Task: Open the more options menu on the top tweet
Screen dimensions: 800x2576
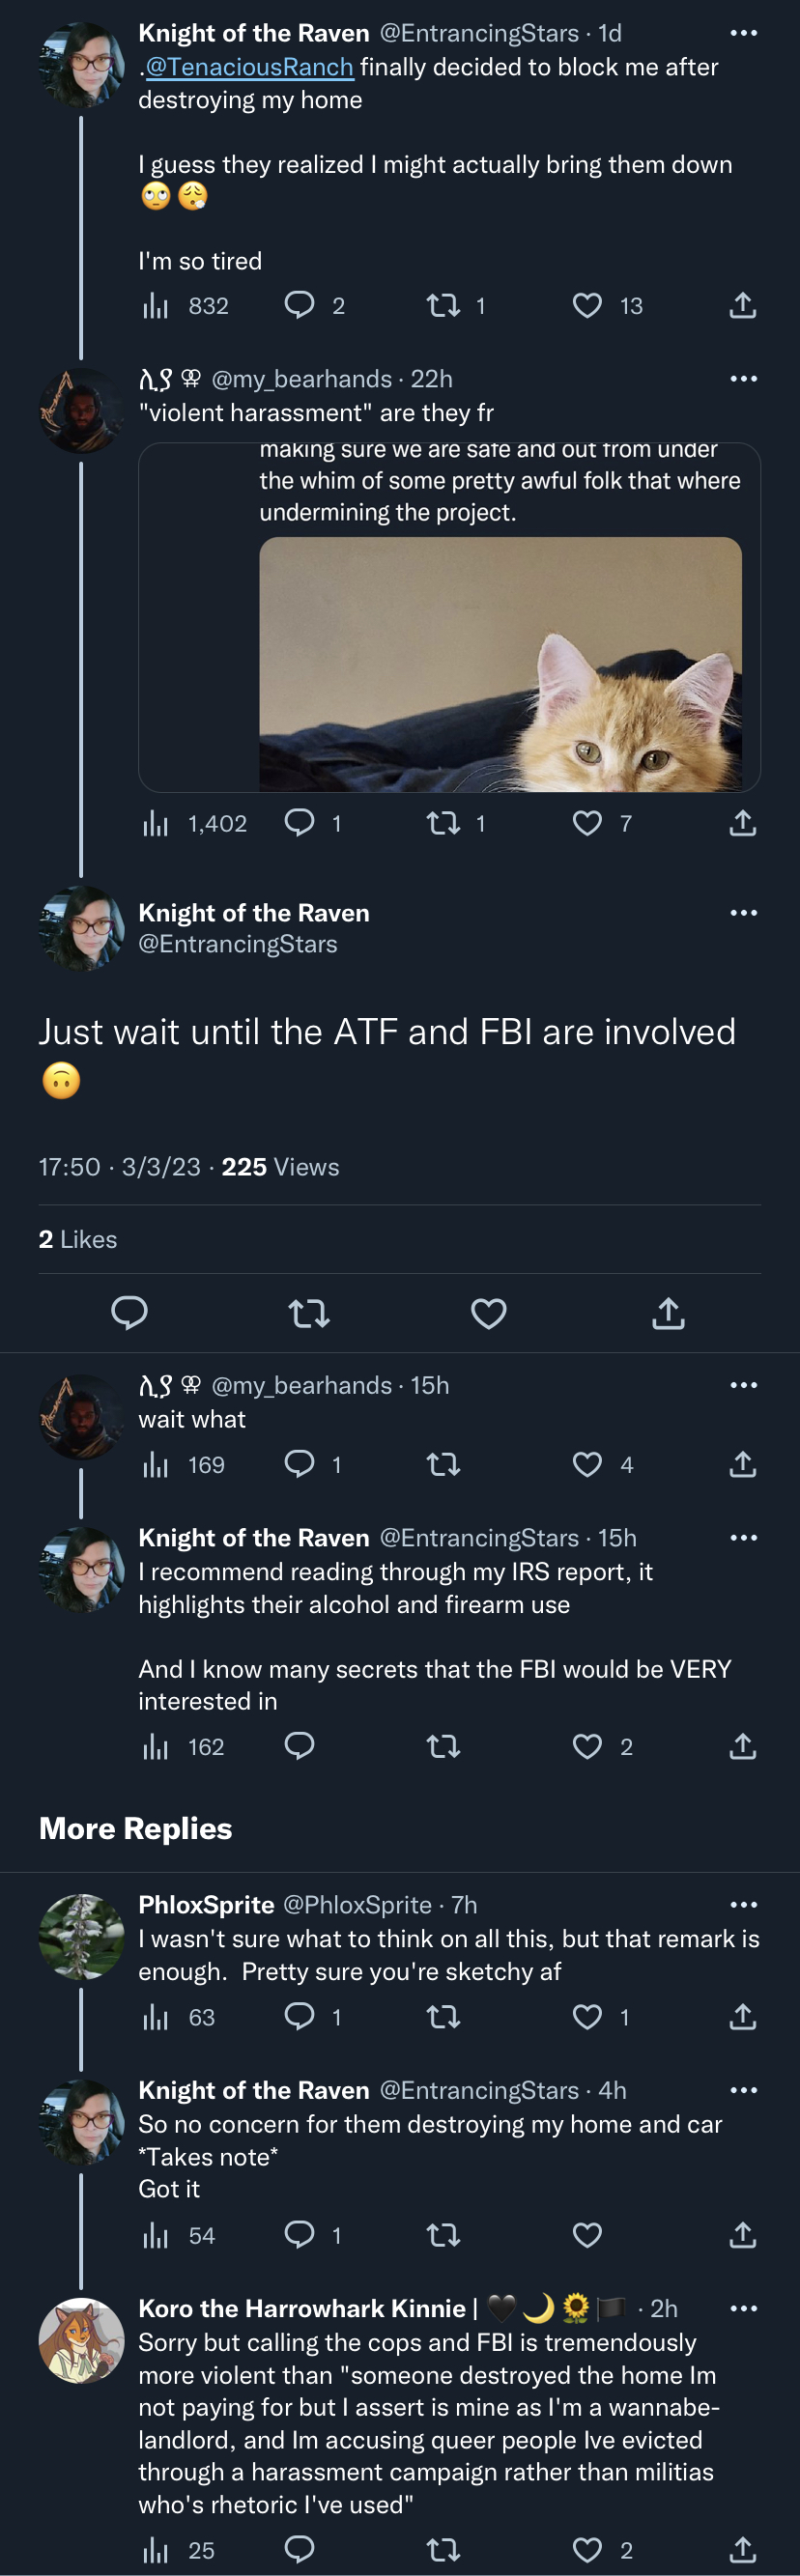Action: pyautogui.click(x=743, y=33)
